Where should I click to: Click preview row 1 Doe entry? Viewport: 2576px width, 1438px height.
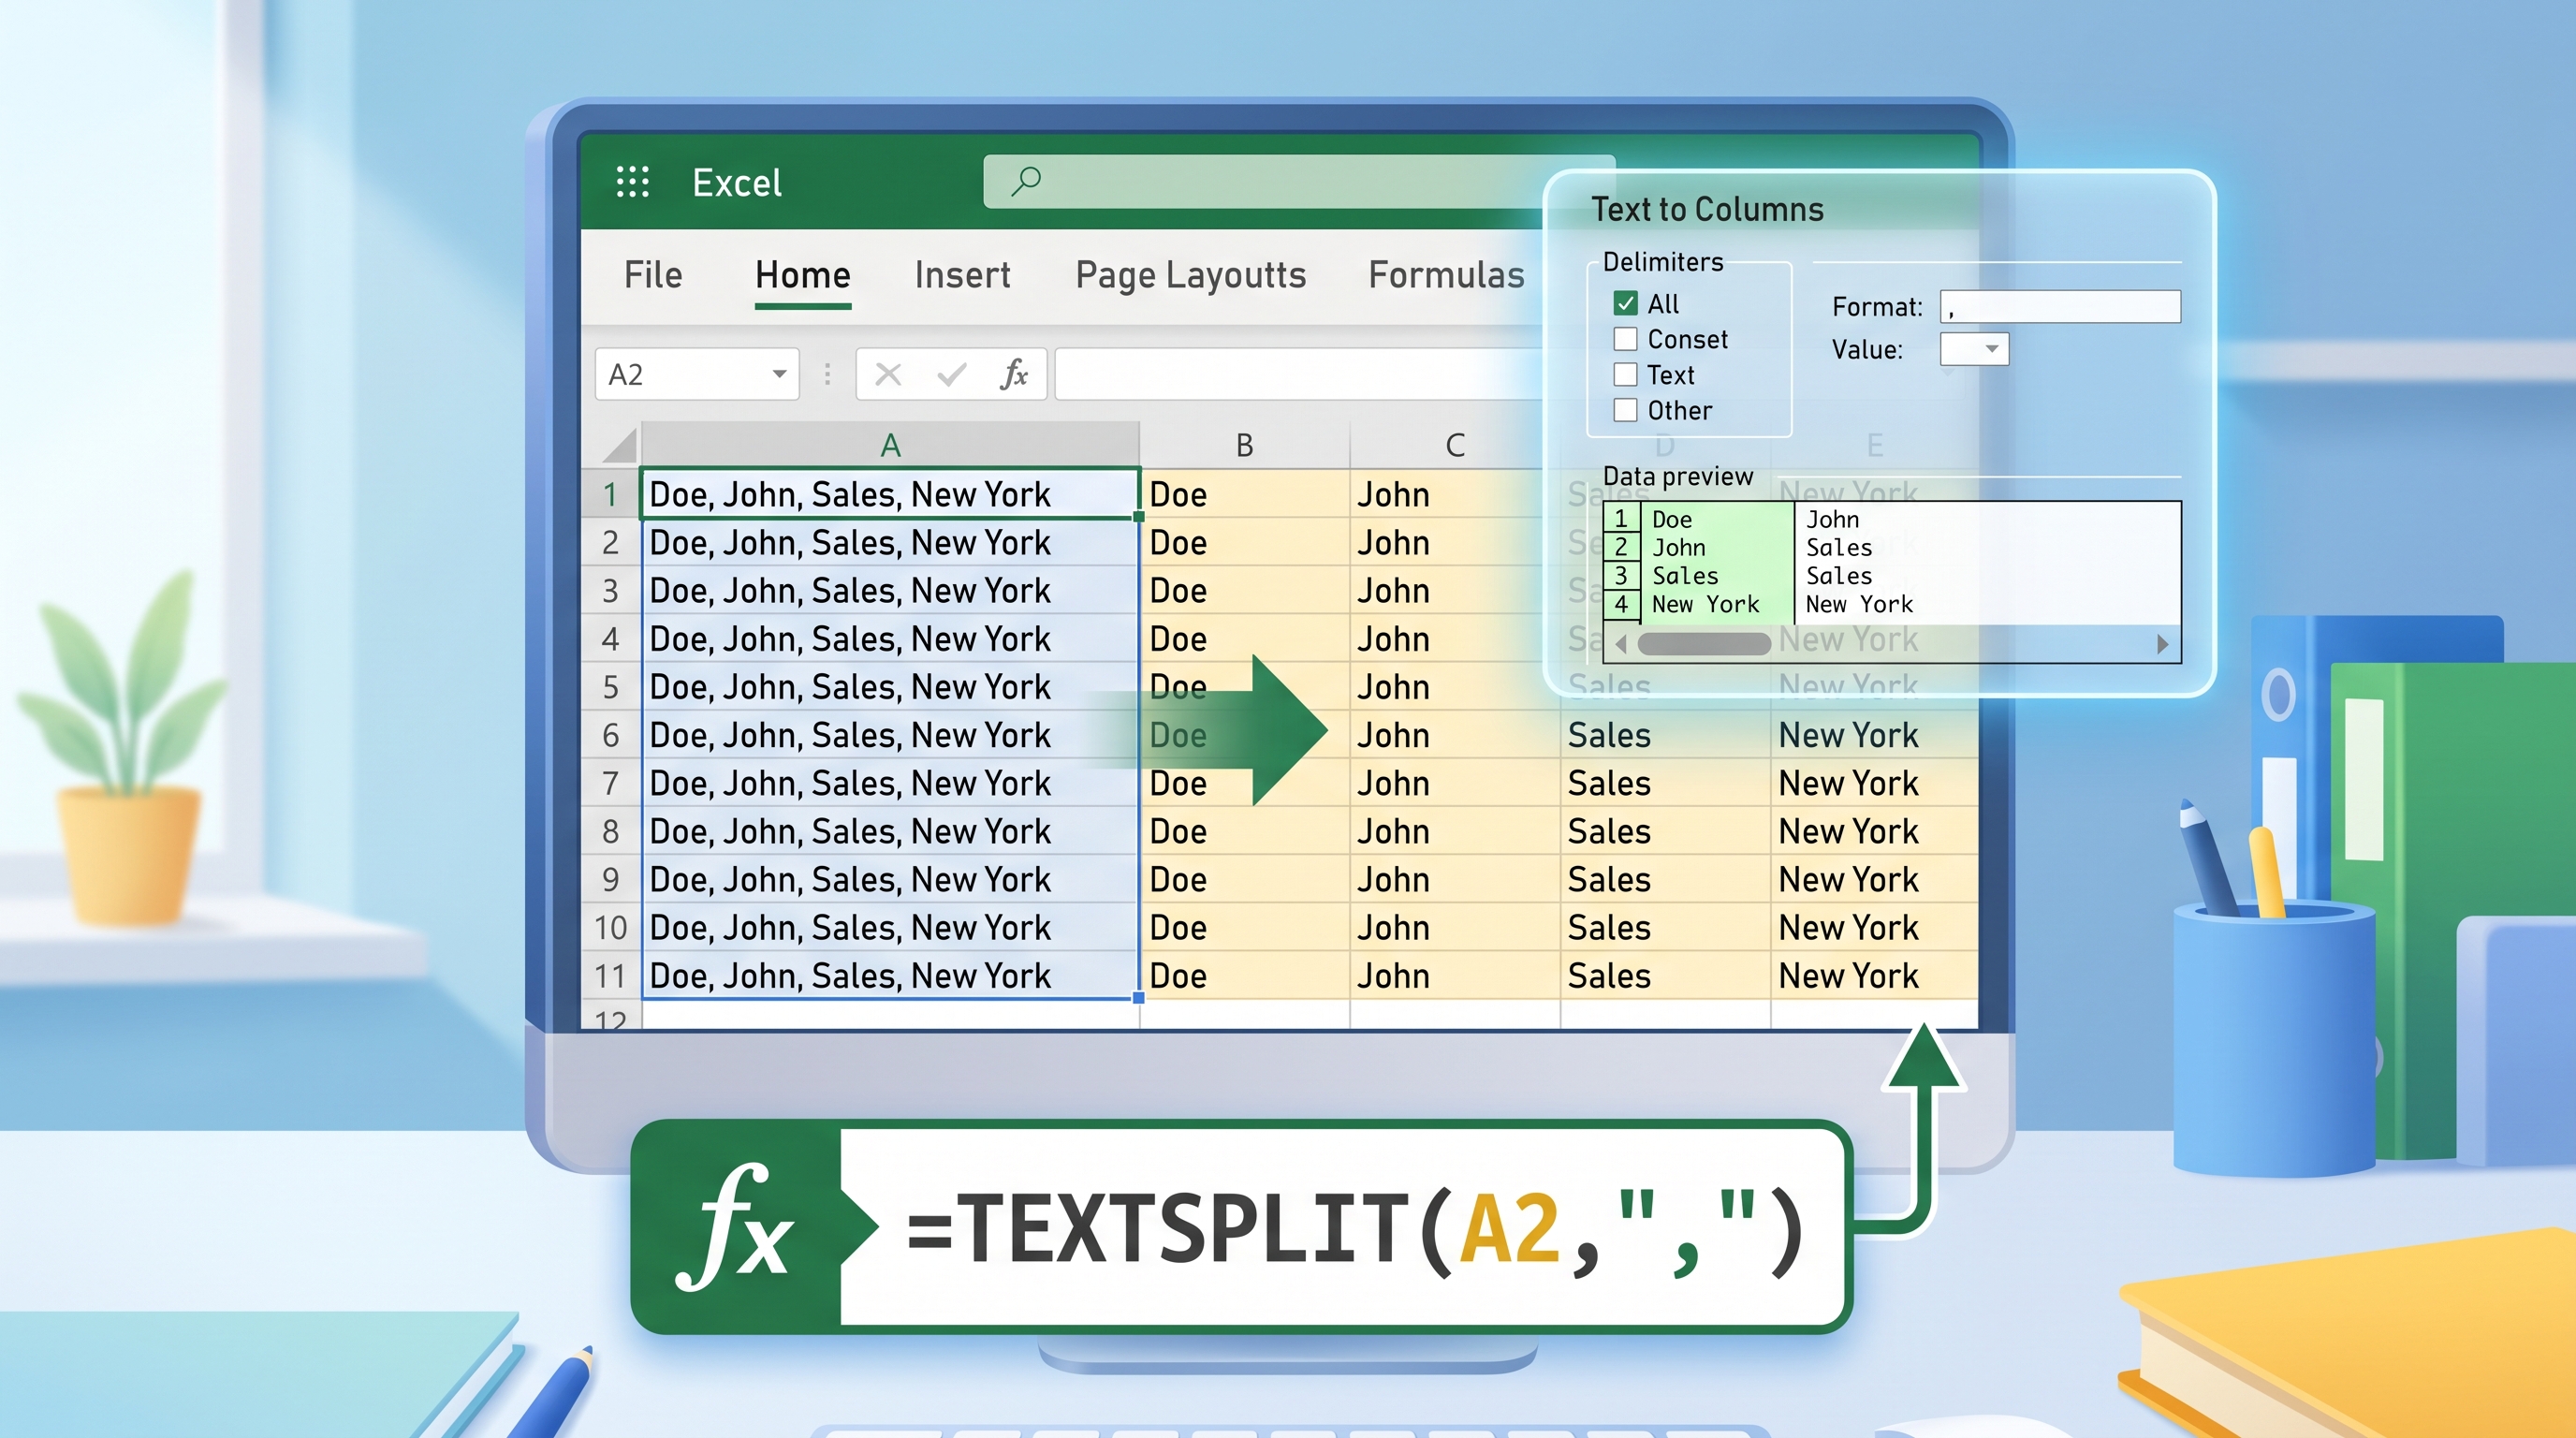(x=1672, y=519)
